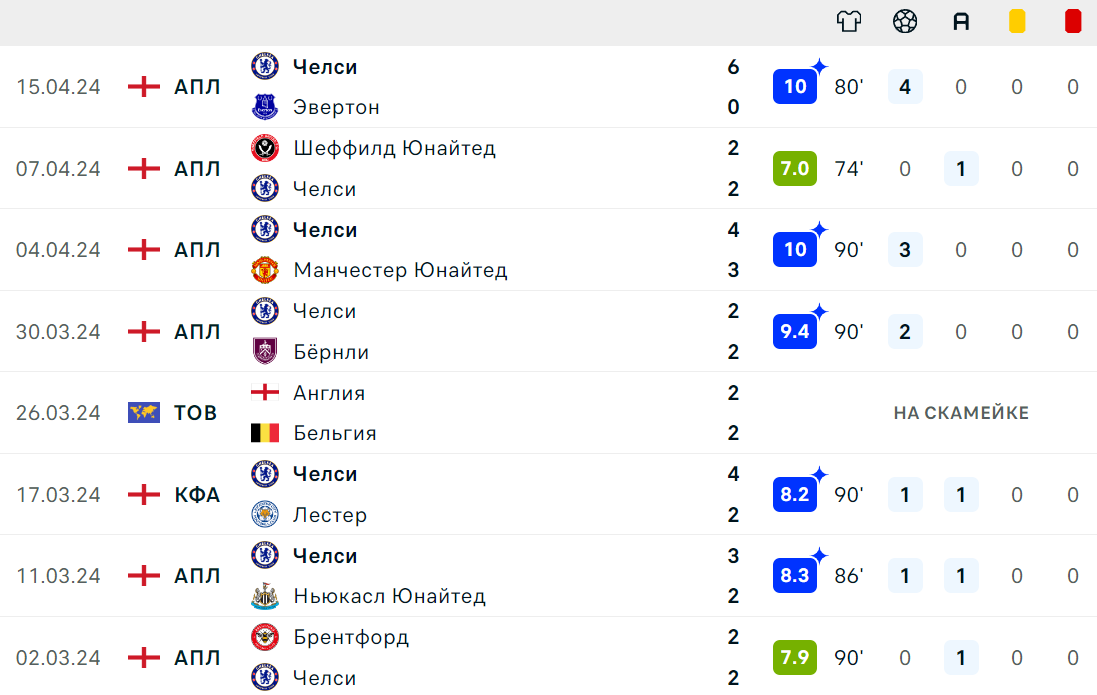Click the Burnley club crest
Viewport: 1097px width, 695px height.
(264, 351)
